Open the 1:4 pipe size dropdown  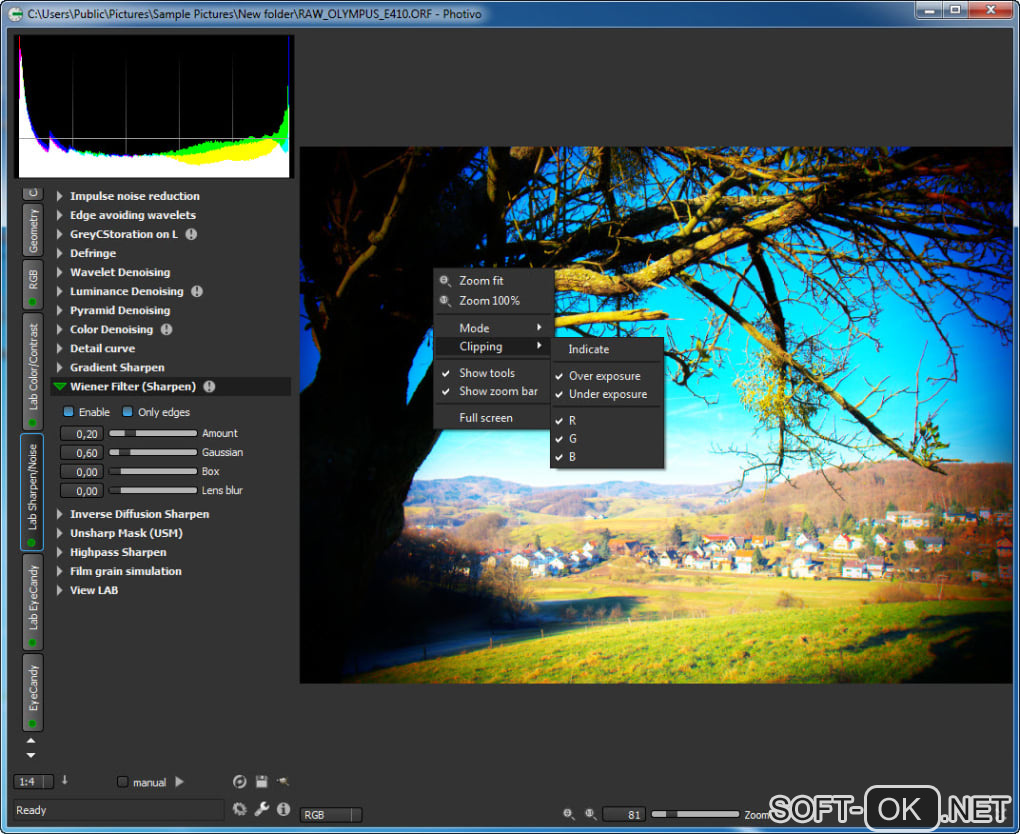(x=33, y=781)
